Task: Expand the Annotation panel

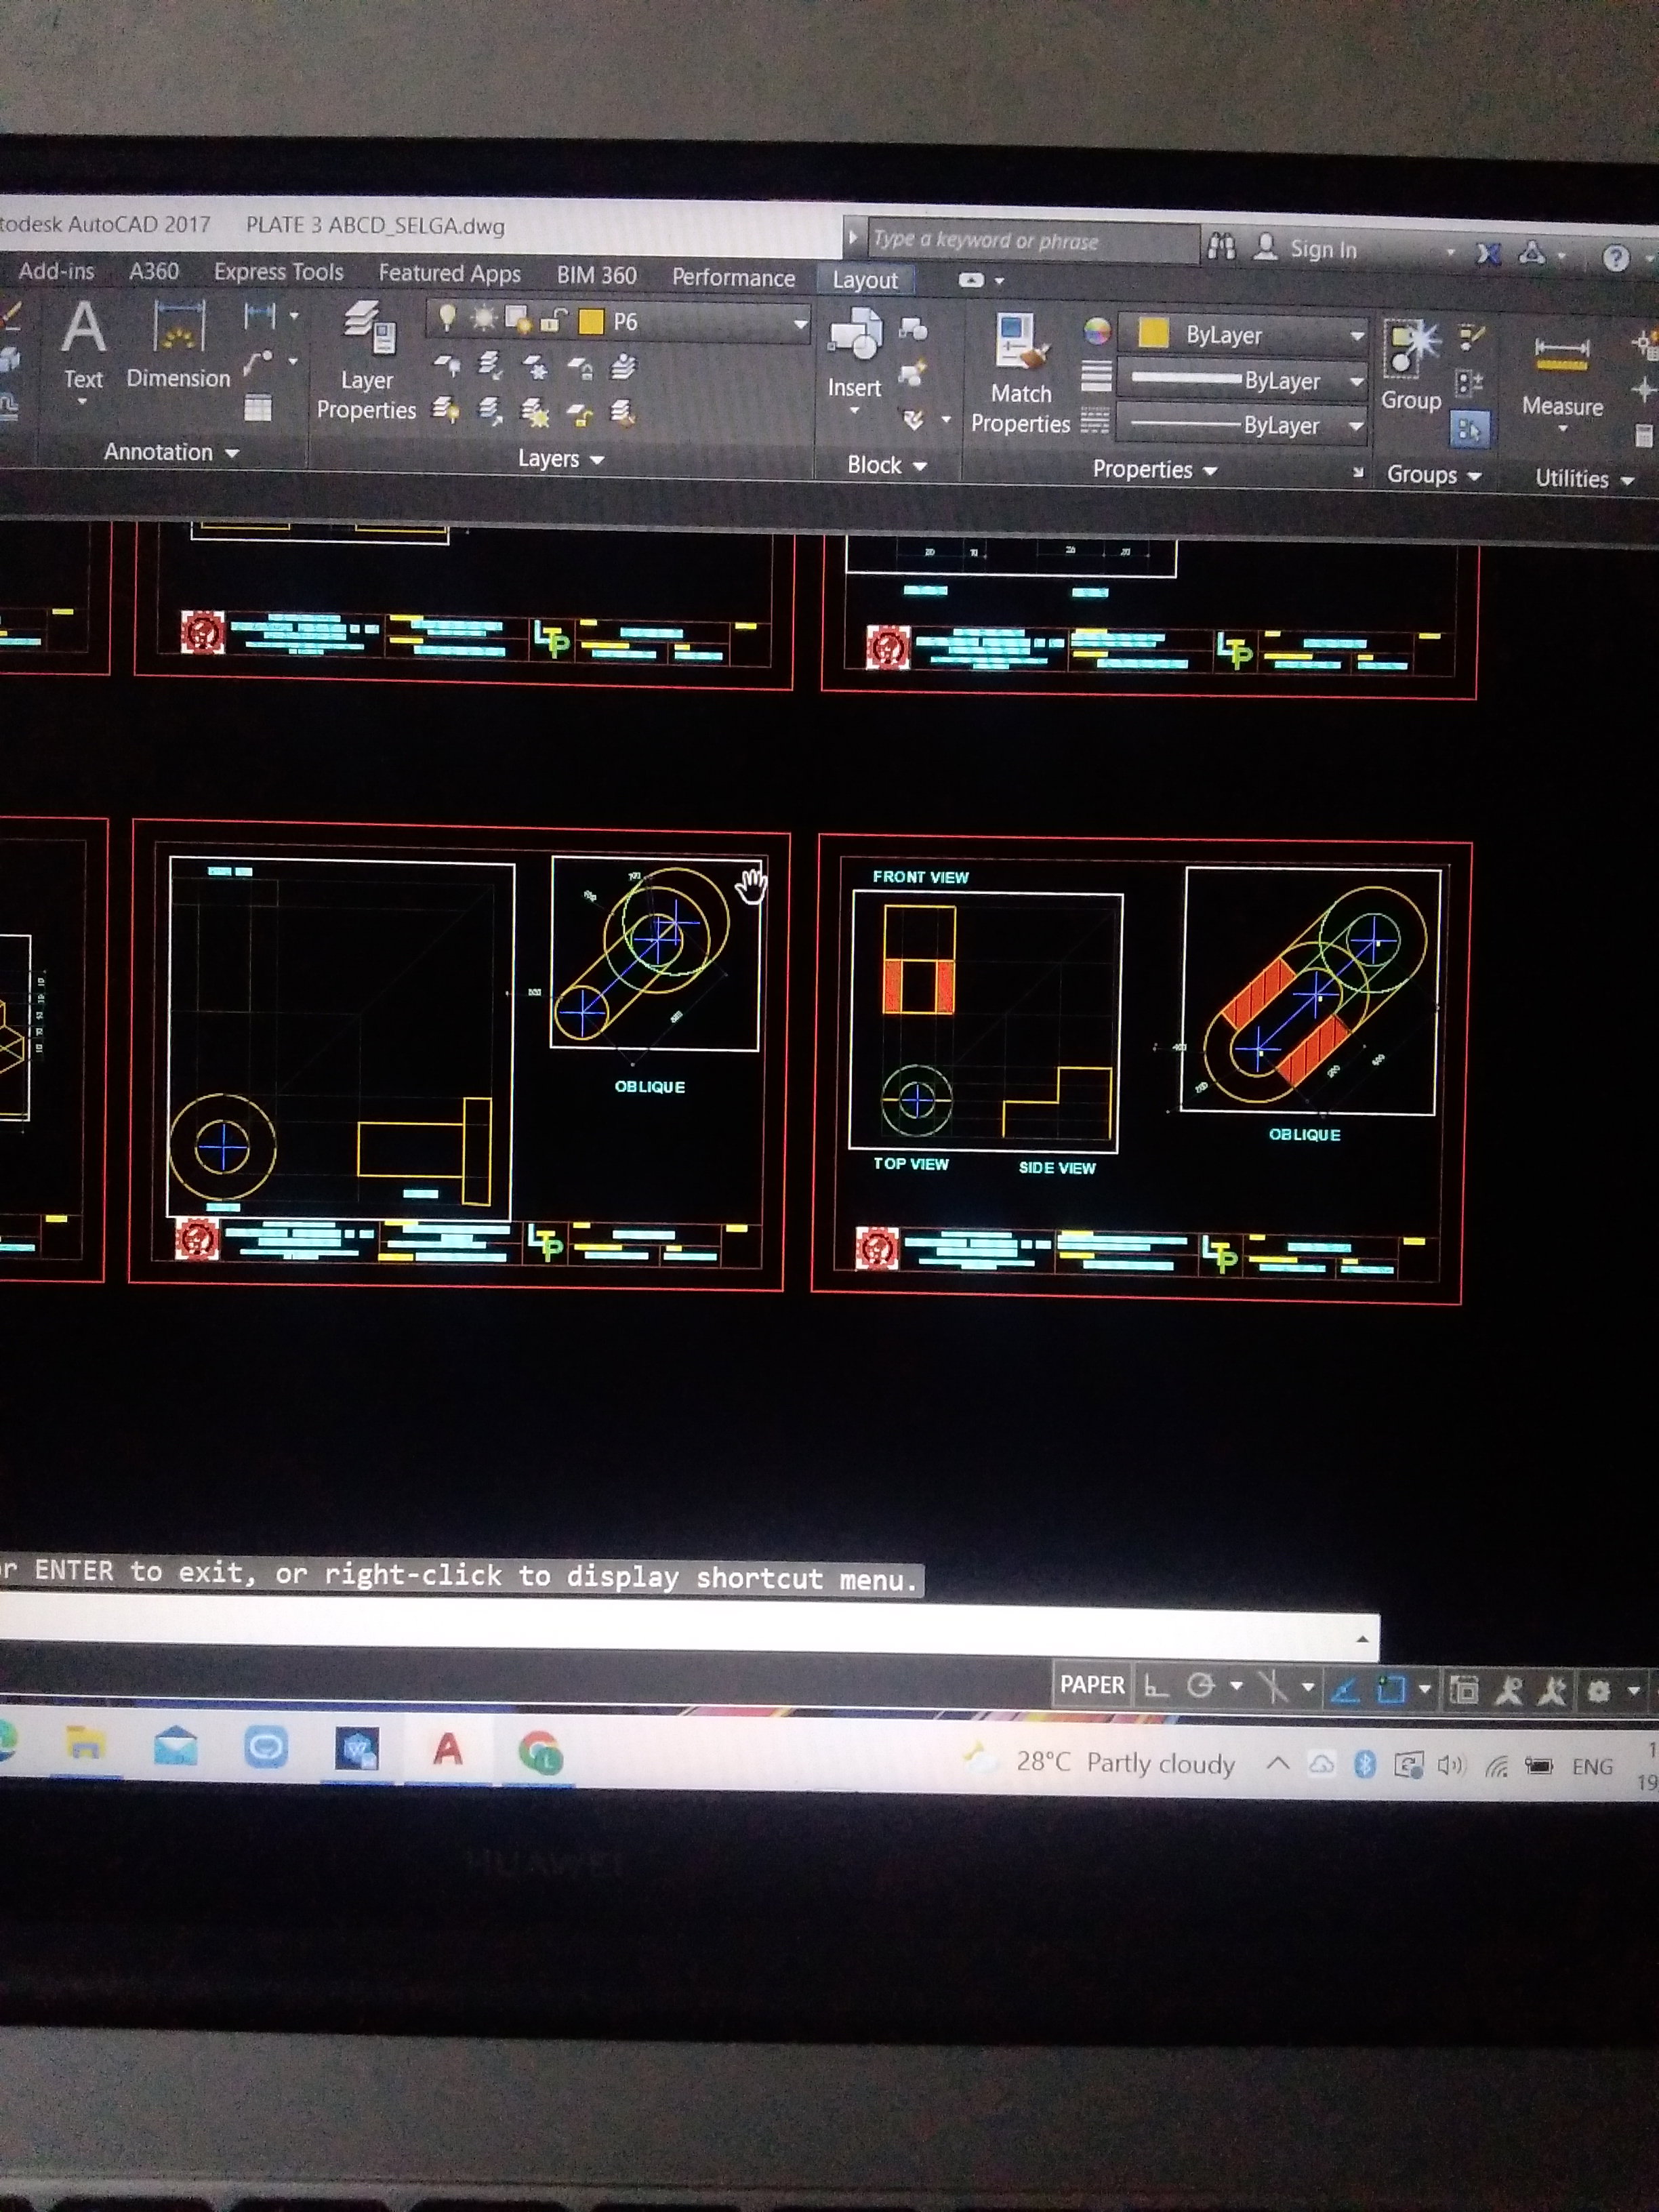Action: (x=171, y=452)
